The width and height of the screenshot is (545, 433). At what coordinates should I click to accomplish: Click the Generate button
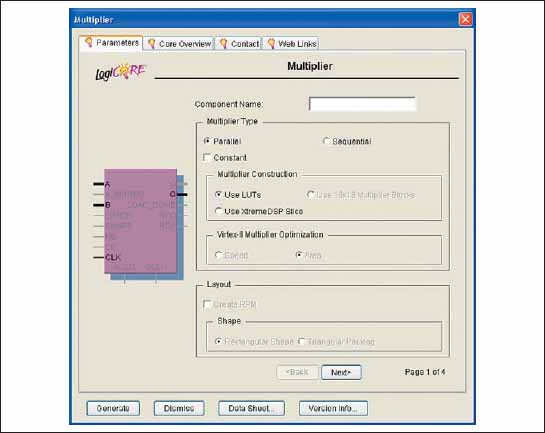click(113, 408)
